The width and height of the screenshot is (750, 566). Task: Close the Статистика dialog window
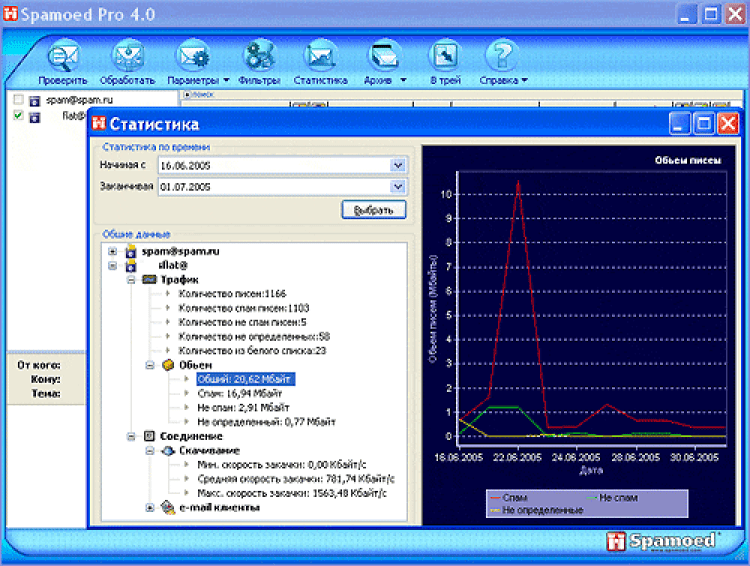(x=727, y=124)
